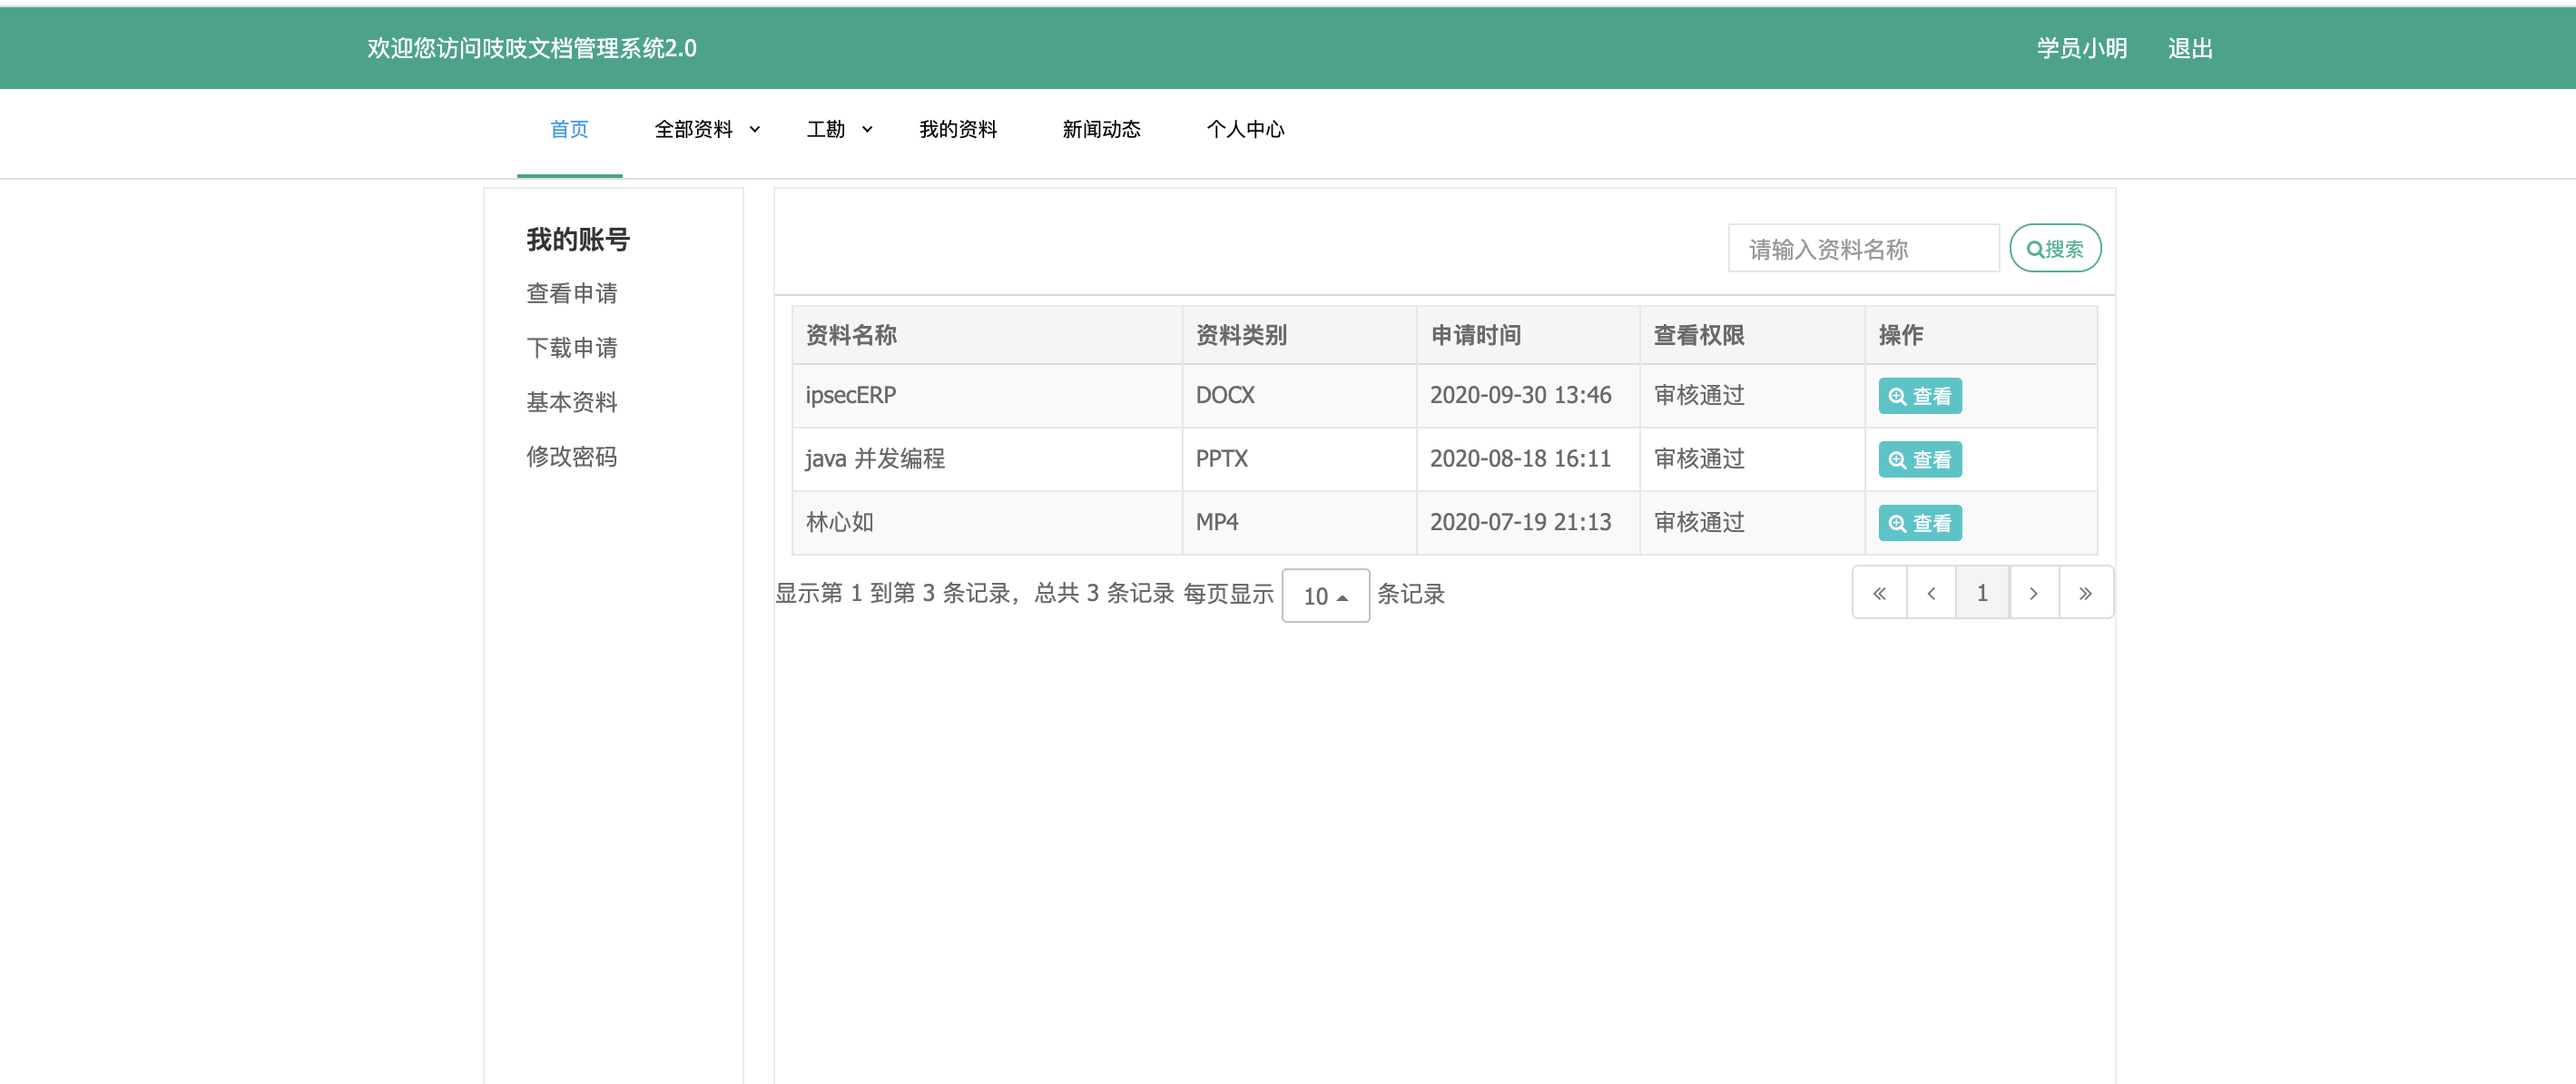Click the 查看 button for 林心如 row
The width and height of the screenshot is (2576, 1084).
[1919, 523]
